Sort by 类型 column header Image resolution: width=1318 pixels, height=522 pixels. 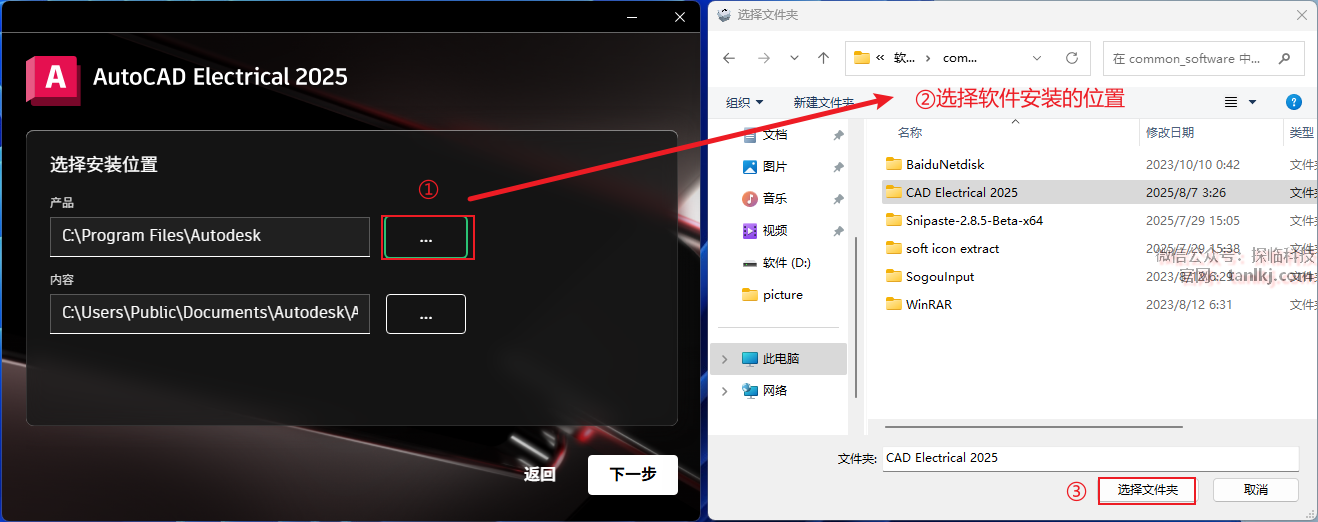pyautogui.click(x=1301, y=132)
